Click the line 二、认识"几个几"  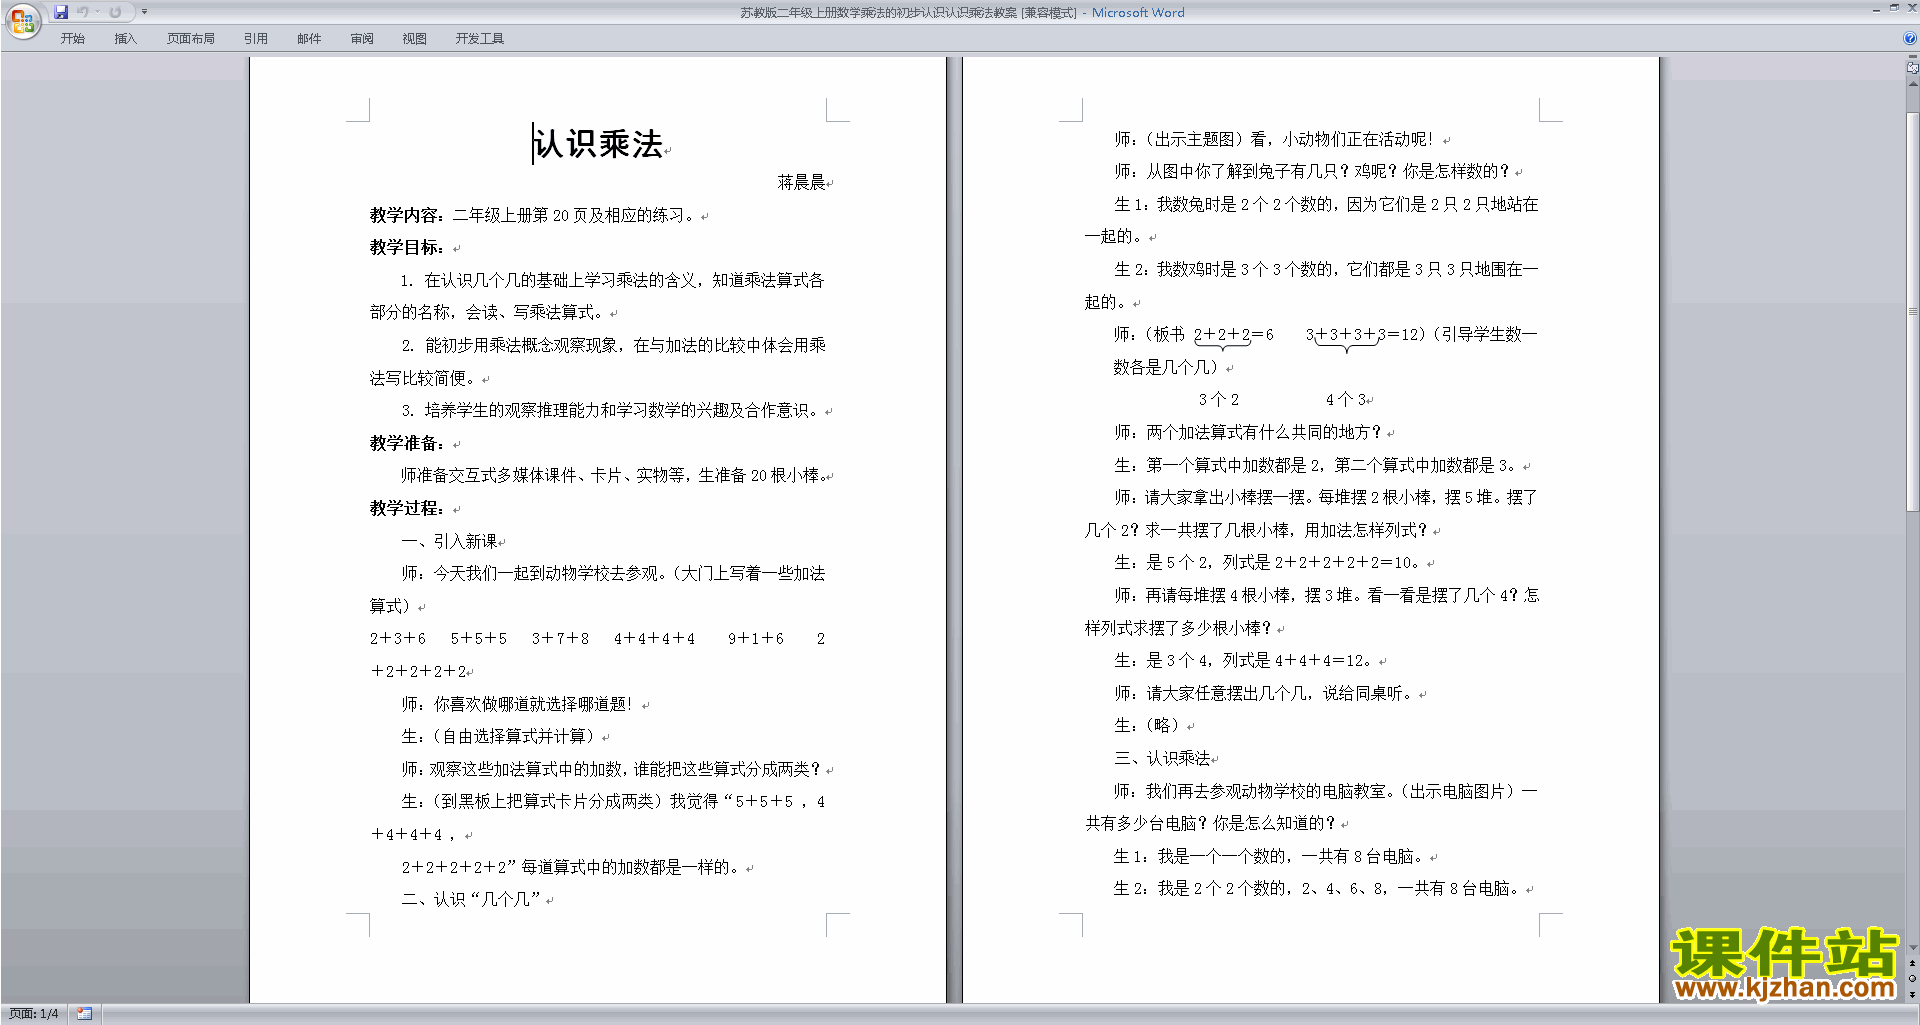[471, 899]
